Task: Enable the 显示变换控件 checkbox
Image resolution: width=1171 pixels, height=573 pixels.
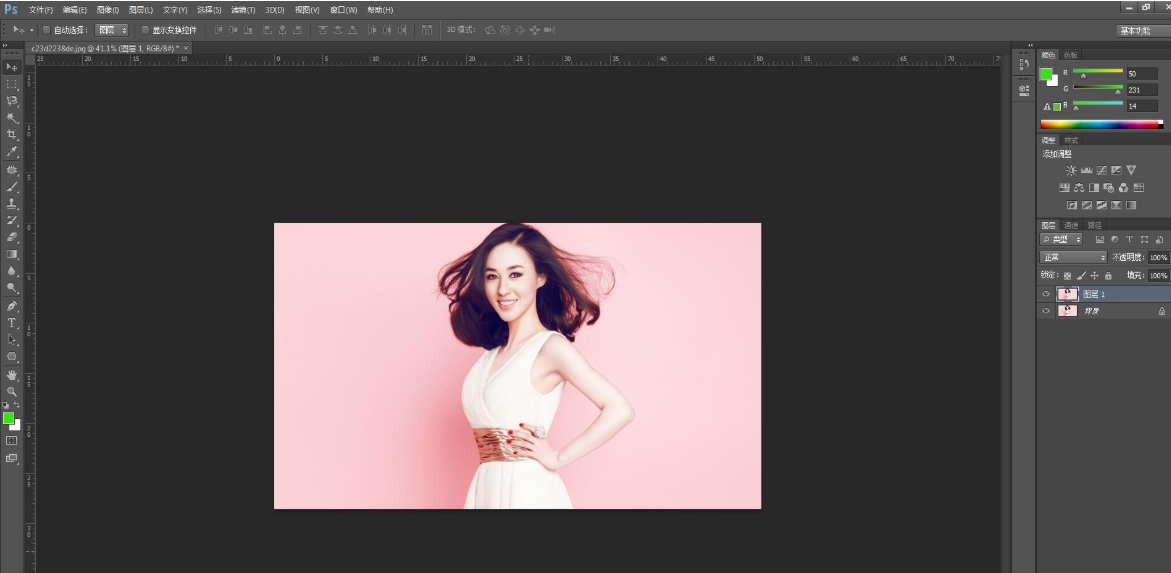Action: coord(145,30)
